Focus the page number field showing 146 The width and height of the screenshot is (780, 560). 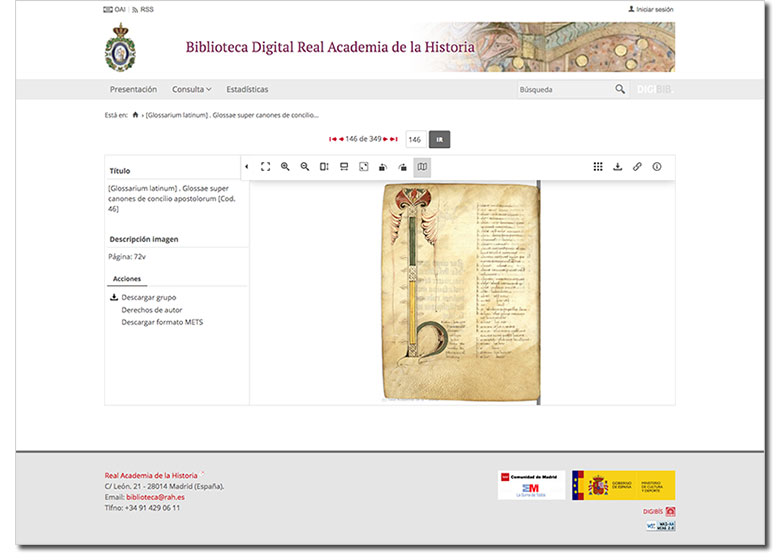(x=415, y=140)
